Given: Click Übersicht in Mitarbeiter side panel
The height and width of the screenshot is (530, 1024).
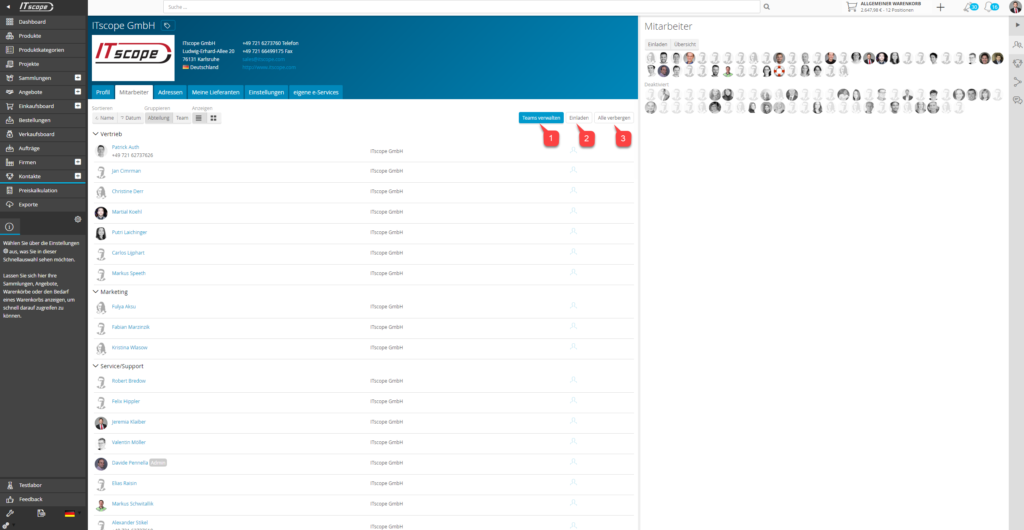Looking at the screenshot, I should point(685,44).
